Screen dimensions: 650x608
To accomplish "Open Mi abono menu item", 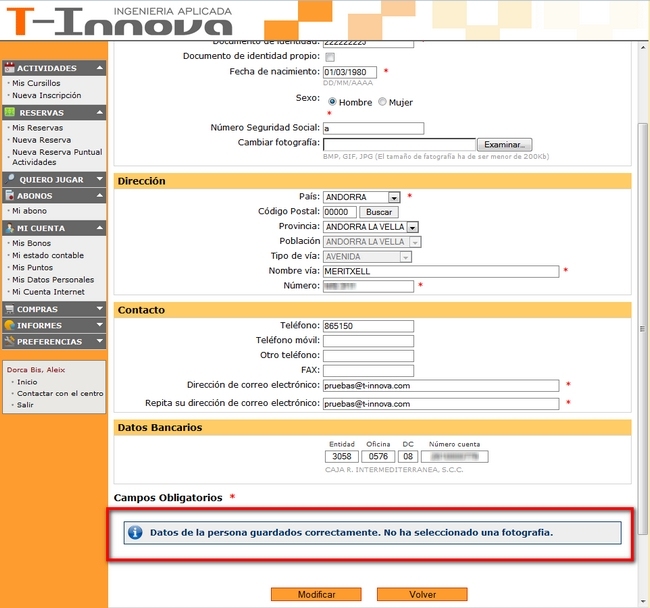I will coord(29,211).
